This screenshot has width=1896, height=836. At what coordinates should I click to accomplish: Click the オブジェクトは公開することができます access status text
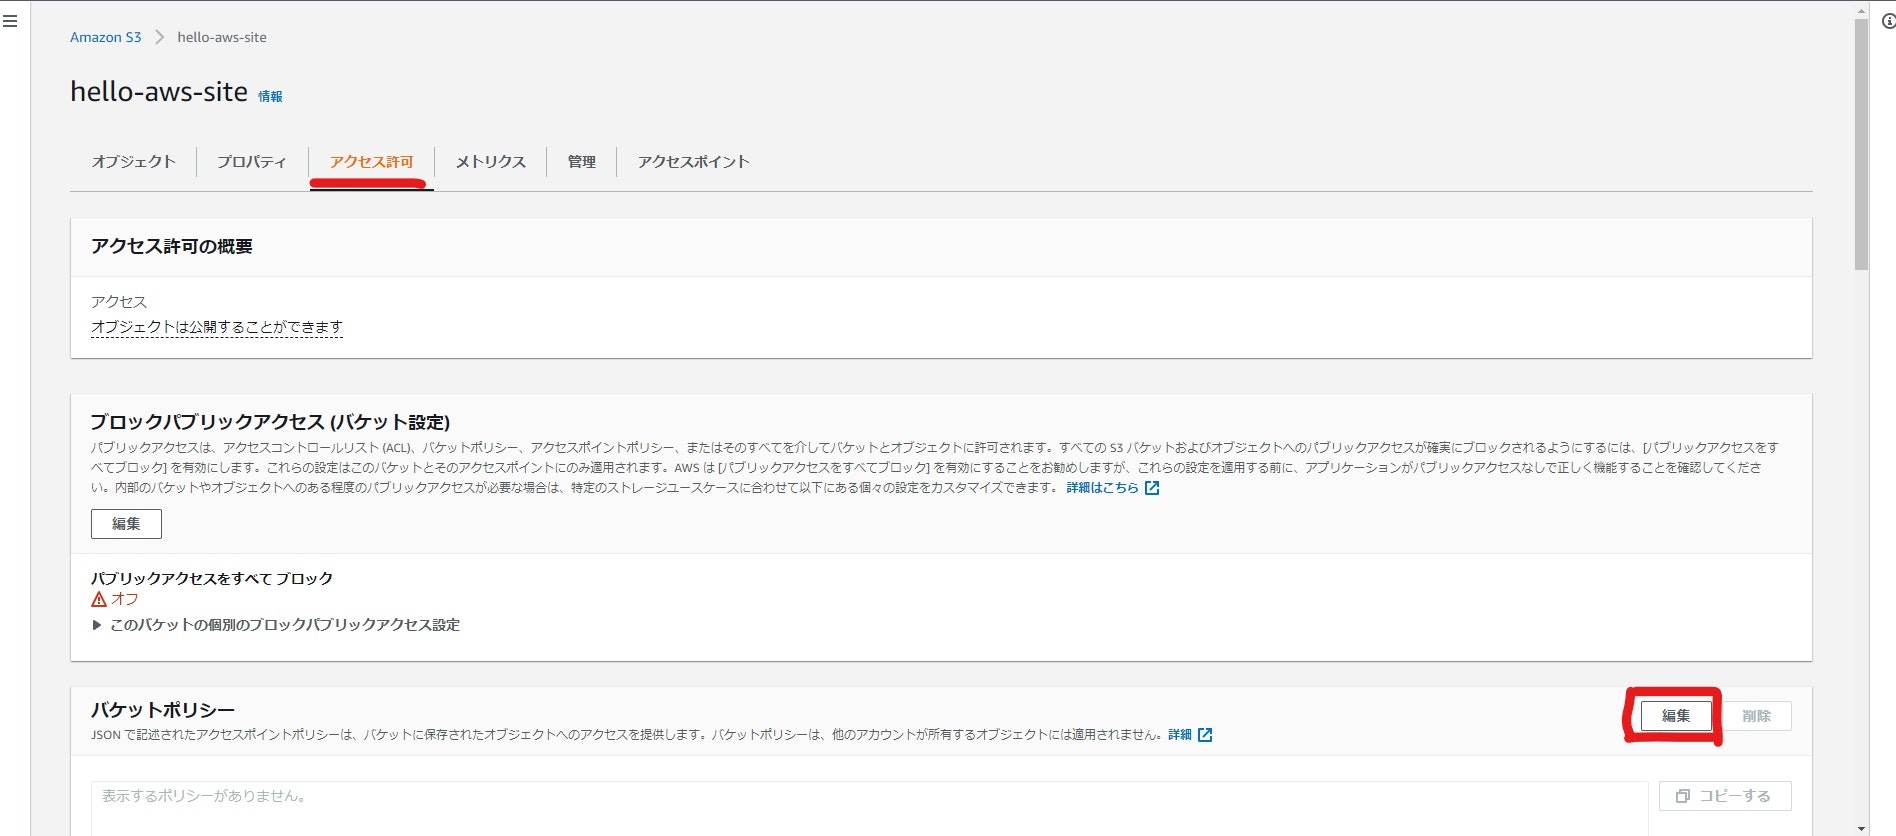(217, 327)
